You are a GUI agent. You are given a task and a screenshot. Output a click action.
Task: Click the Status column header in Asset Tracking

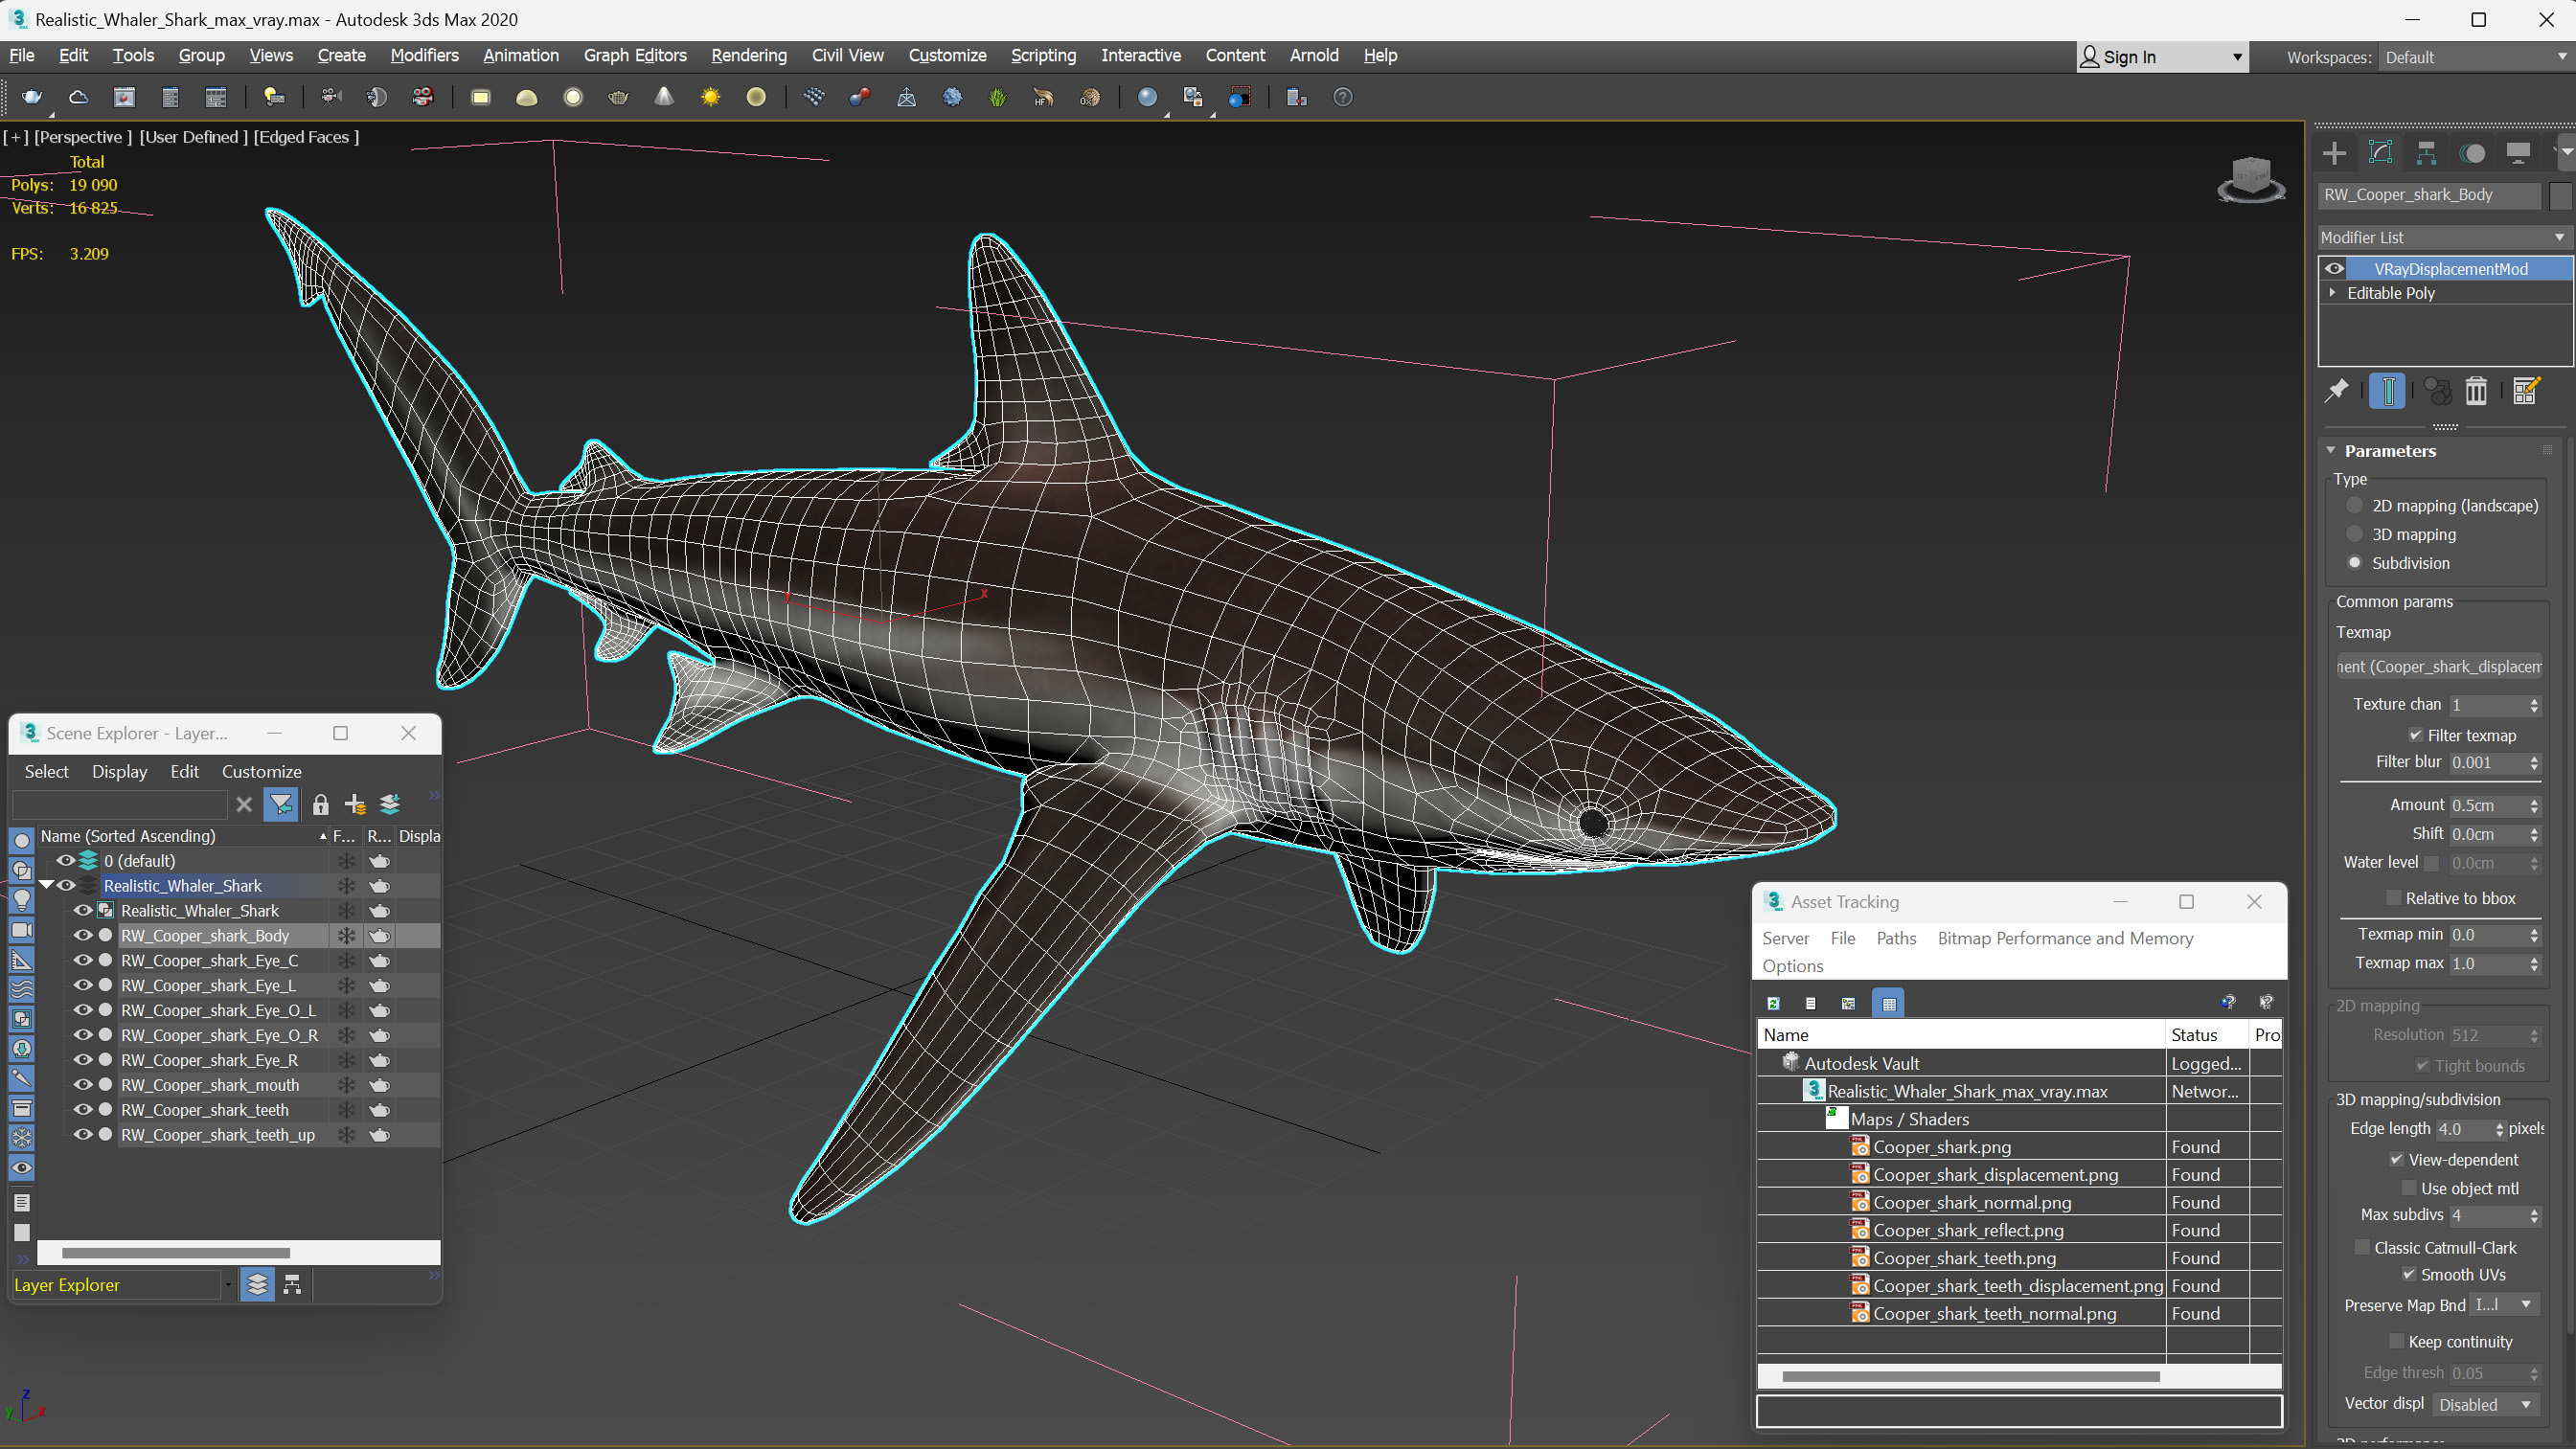(x=2207, y=1035)
